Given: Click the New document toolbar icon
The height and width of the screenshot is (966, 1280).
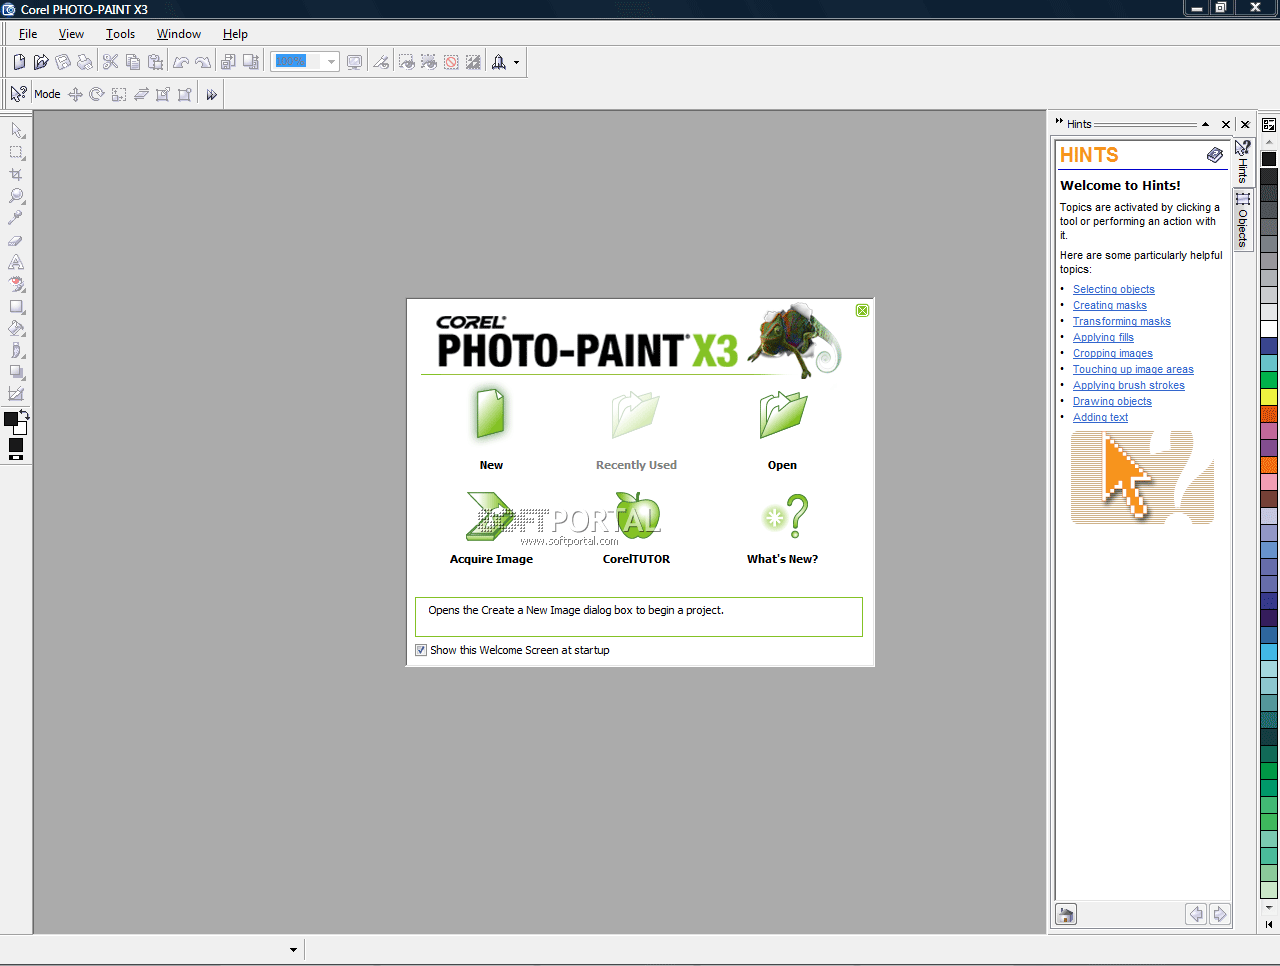Looking at the screenshot, I should [x=19, y=62].
